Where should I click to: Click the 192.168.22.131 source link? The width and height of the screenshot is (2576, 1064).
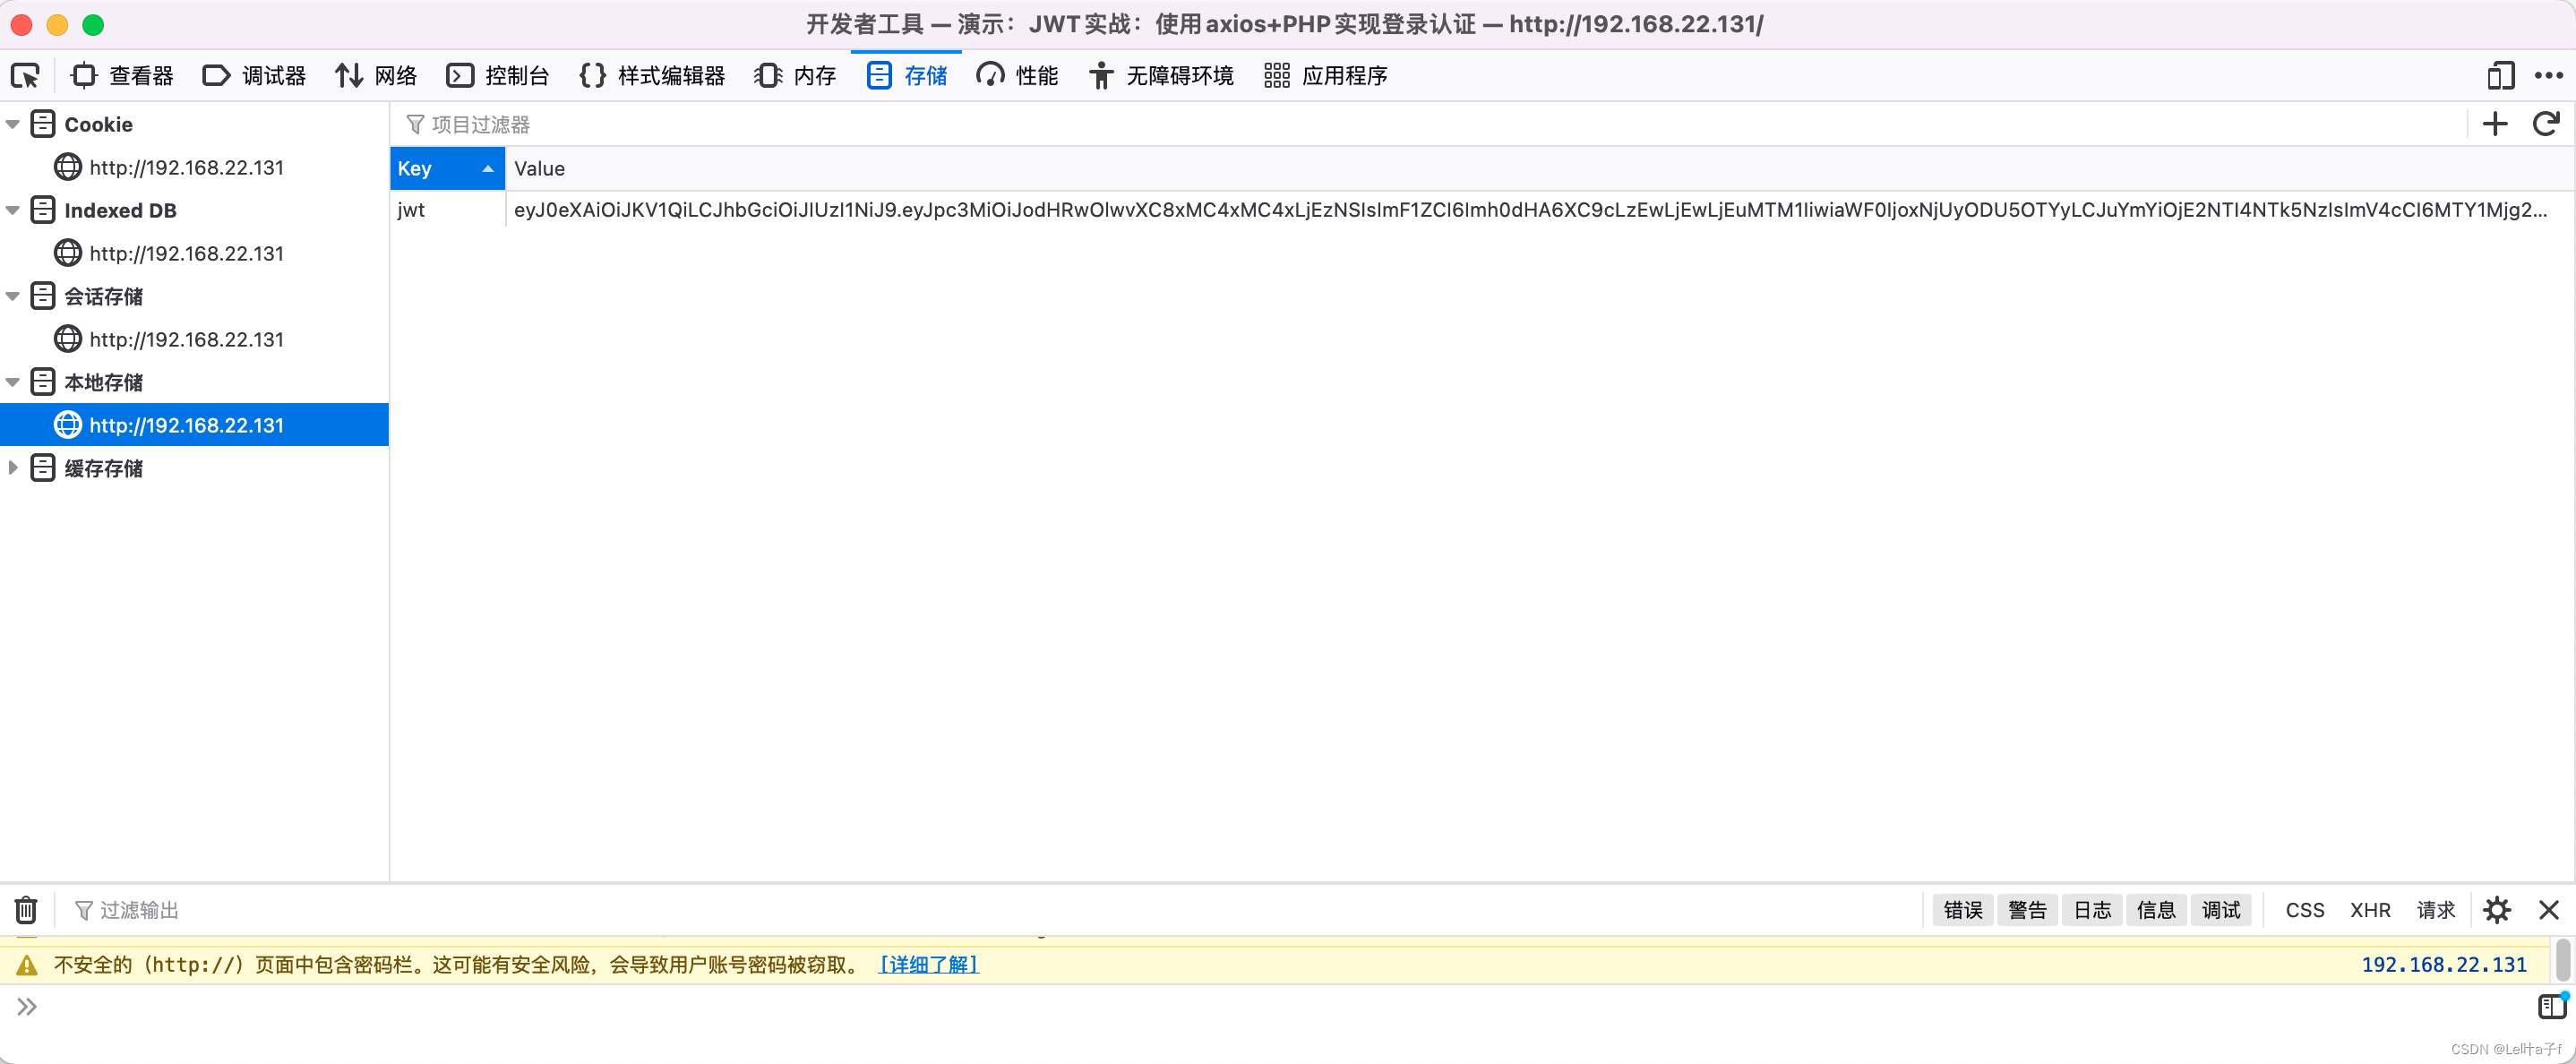coord(2444,965)
